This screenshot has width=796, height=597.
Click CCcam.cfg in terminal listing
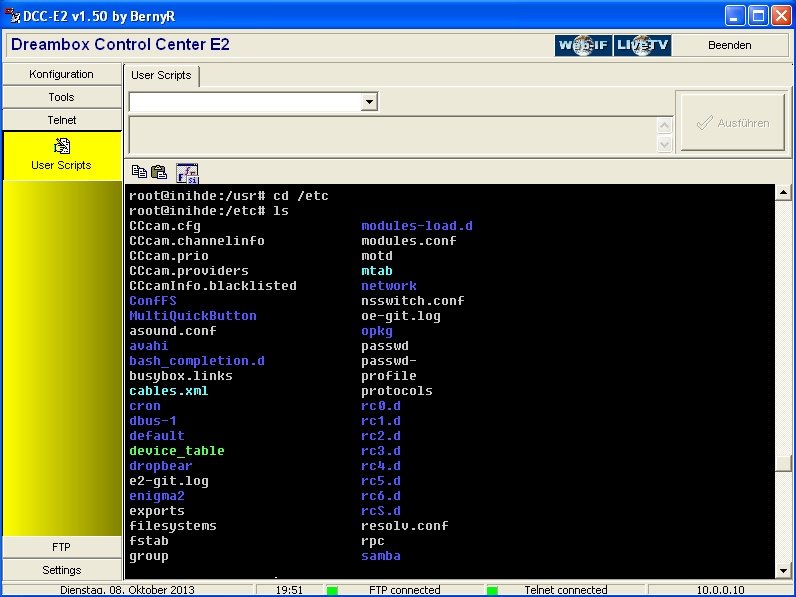pyautogui.click(x=165, y=226)
